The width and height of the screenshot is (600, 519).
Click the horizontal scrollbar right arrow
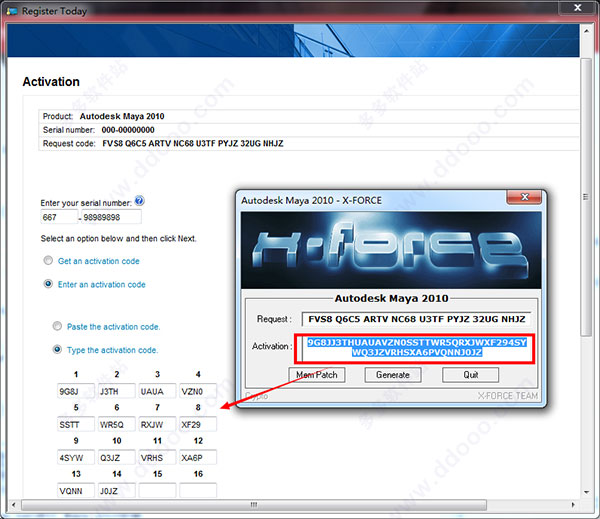pyautogui.click(x=573, y=505)
